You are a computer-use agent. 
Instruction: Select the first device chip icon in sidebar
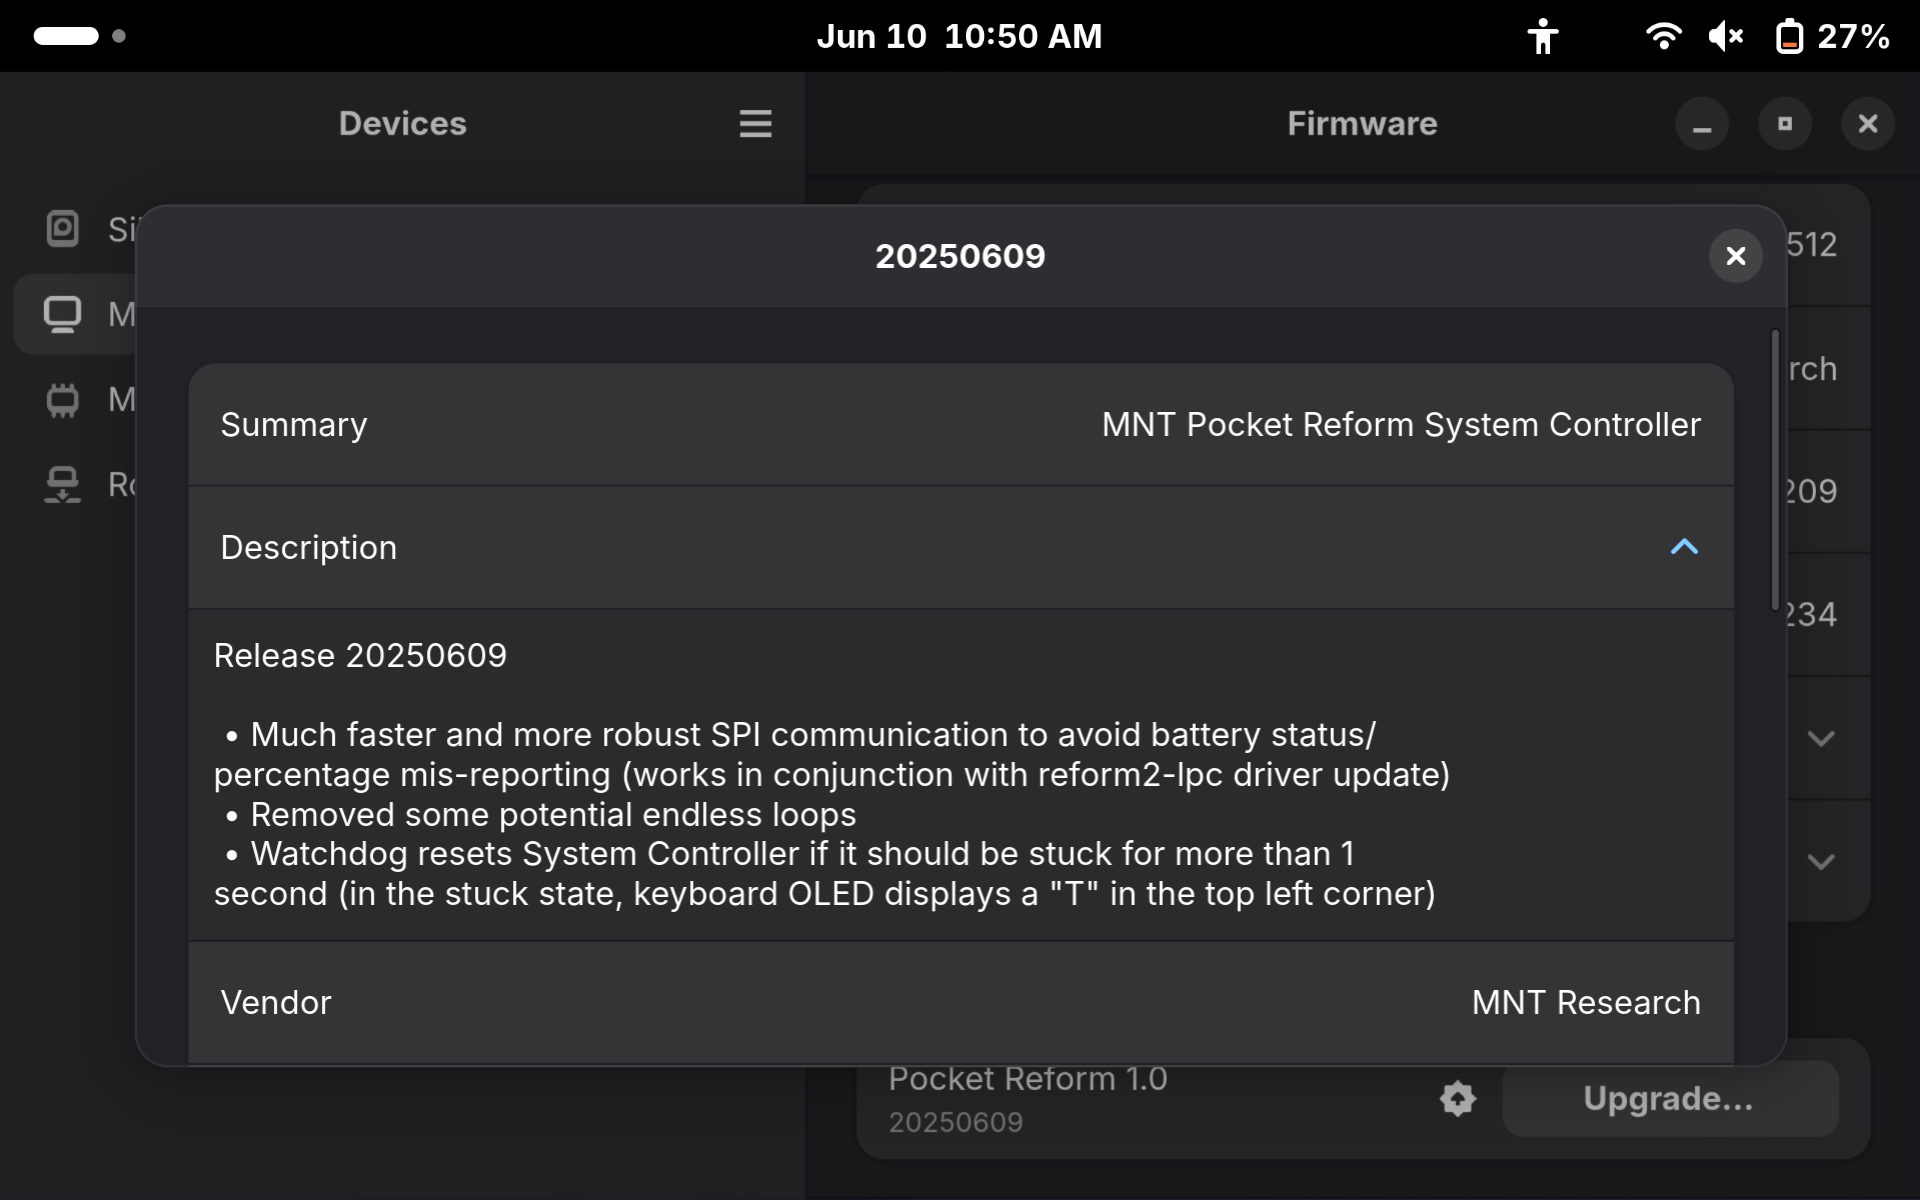(62, 229)
